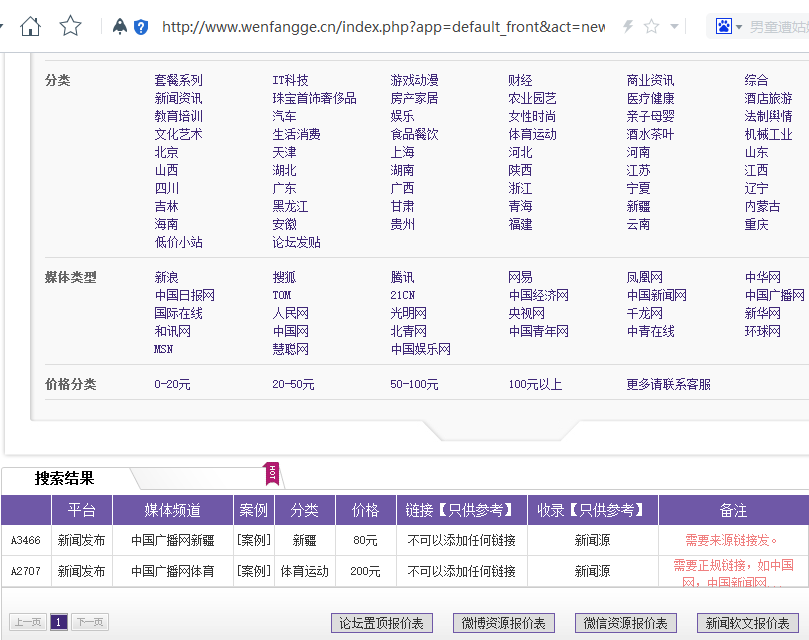Select the 凤凰网 media link

[x=644, y=278]
